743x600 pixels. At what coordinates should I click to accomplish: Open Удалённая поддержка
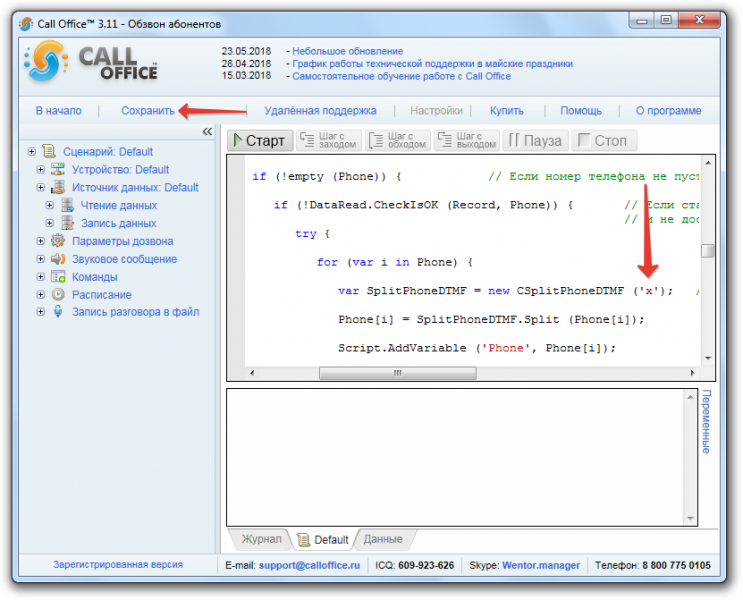320,111
